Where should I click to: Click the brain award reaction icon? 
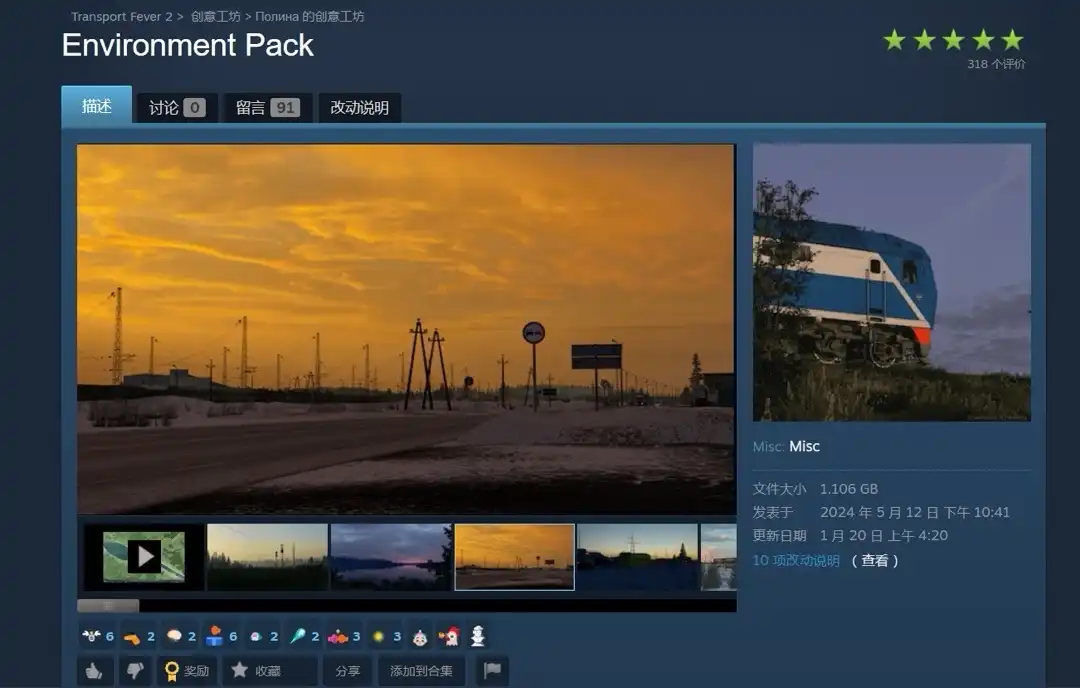(175, 636)
